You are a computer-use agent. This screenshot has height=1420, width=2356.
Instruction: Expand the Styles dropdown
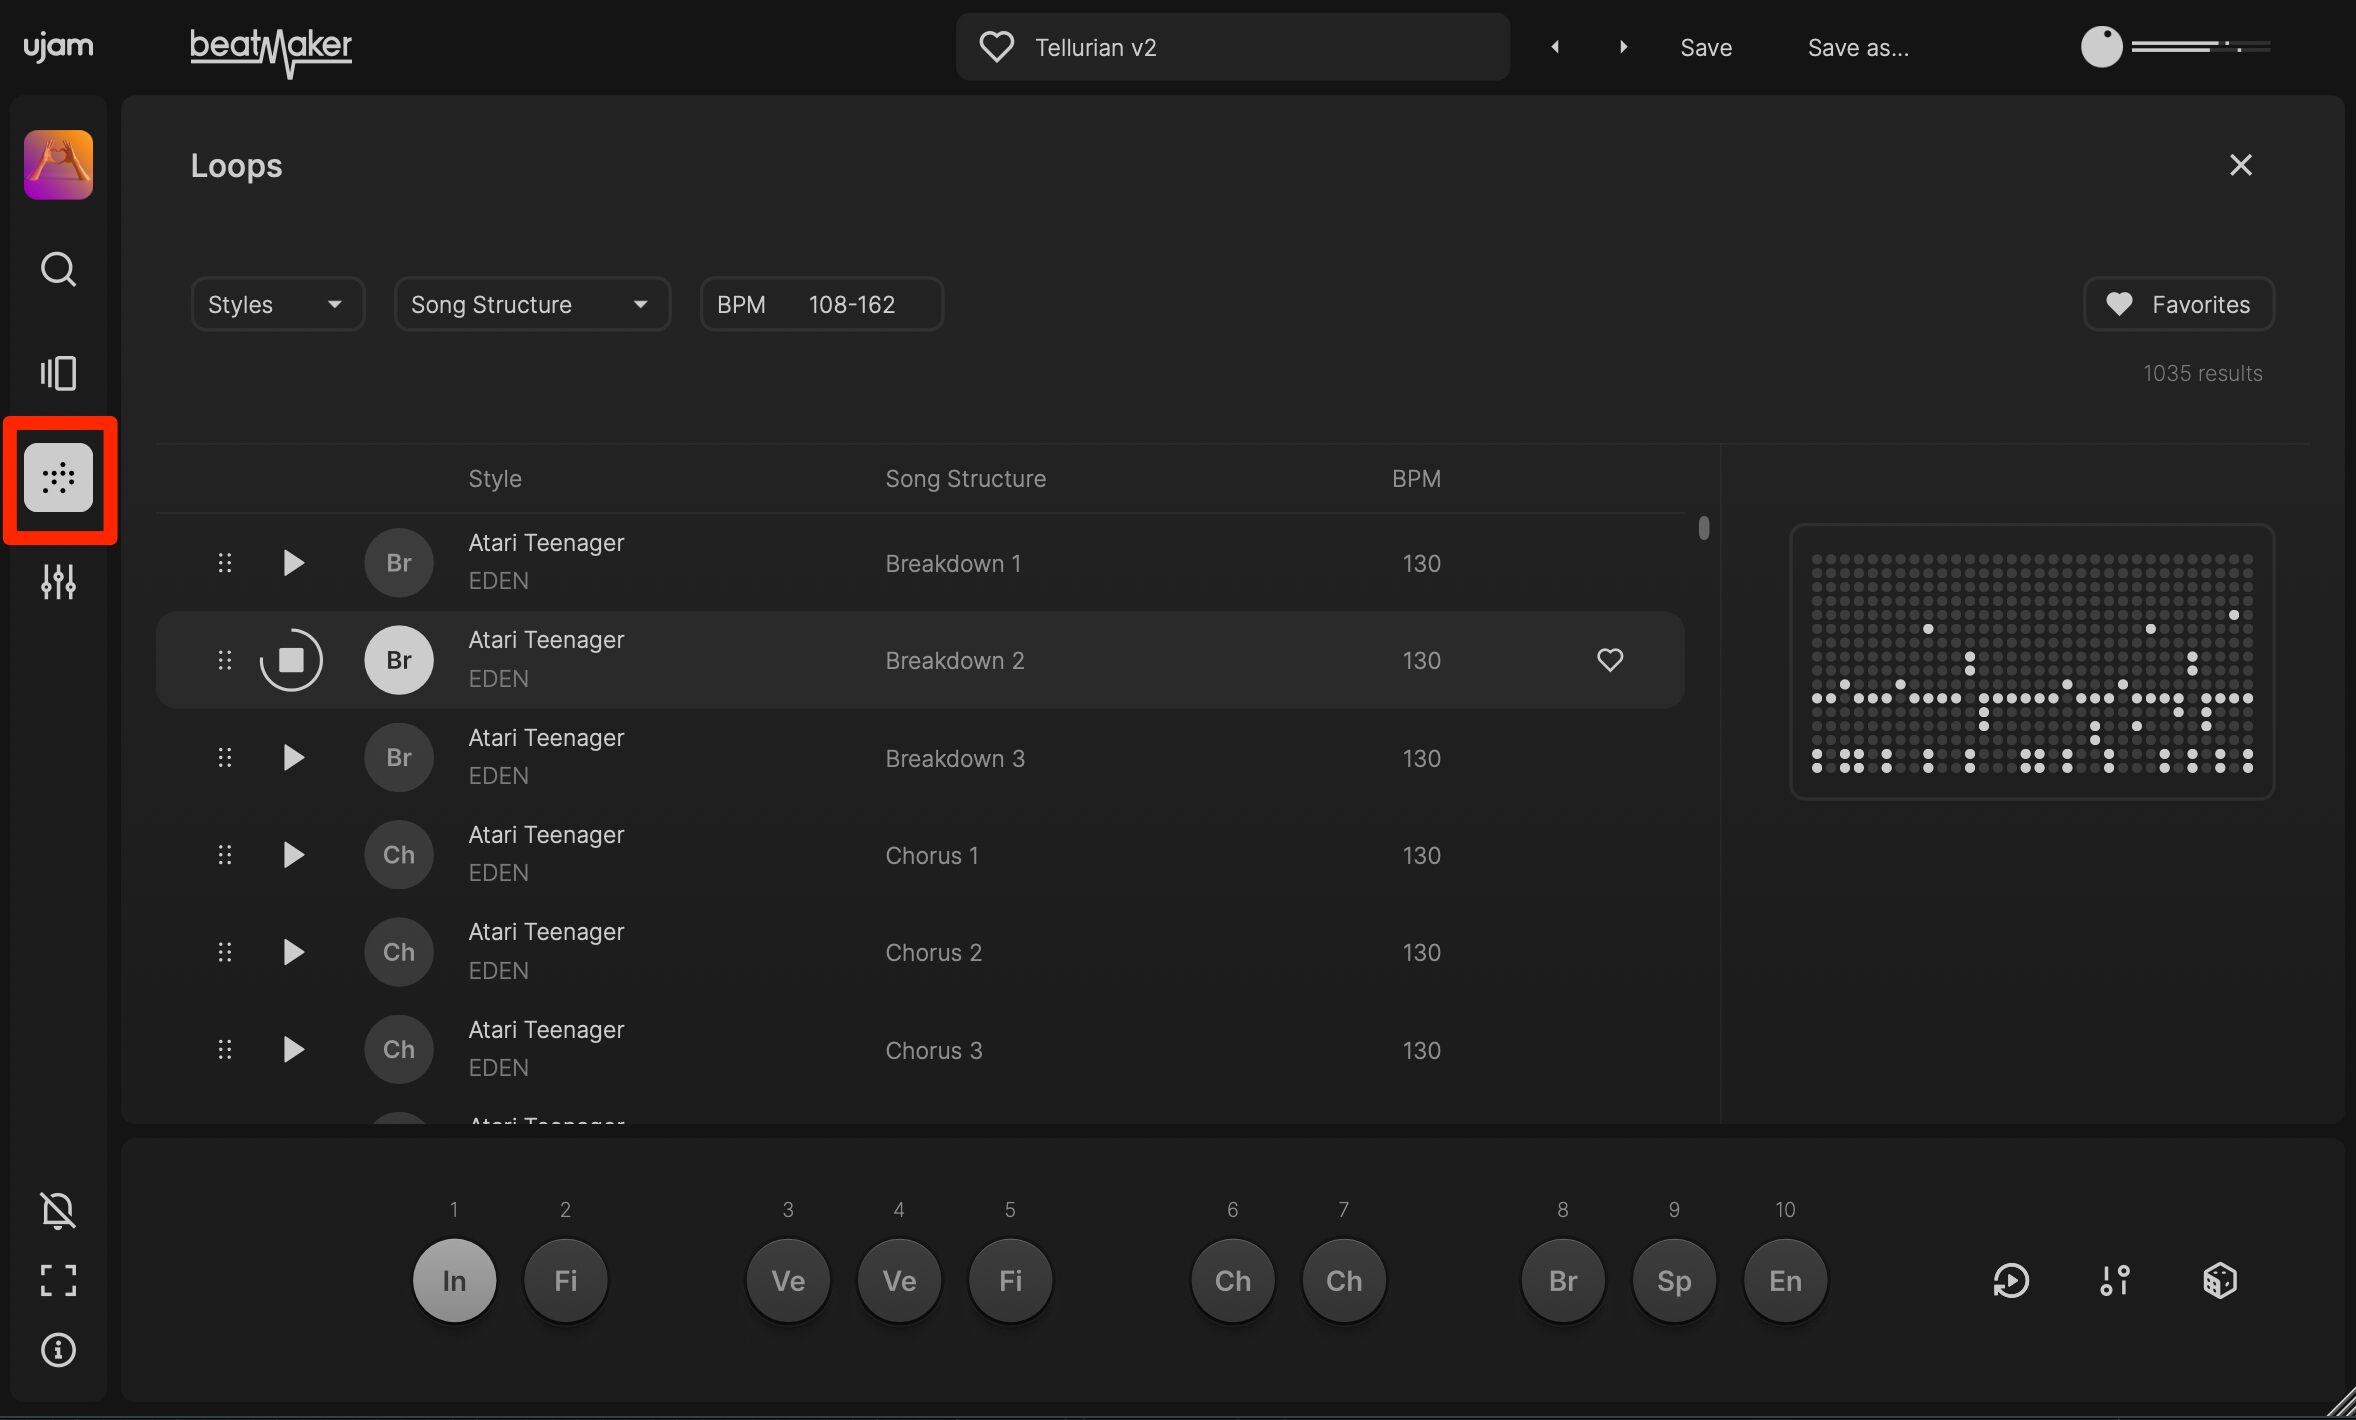[x=277, y=304]
